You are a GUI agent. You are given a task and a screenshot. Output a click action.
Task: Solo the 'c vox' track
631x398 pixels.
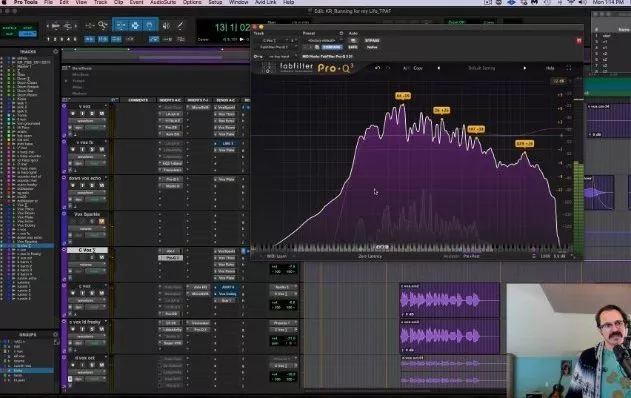(92, 293)
